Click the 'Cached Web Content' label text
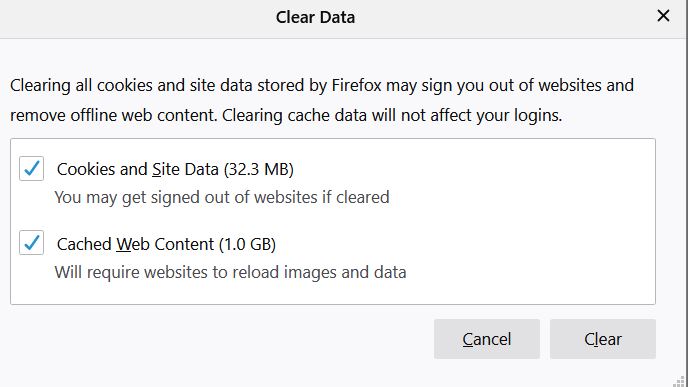 coord(136,244)
